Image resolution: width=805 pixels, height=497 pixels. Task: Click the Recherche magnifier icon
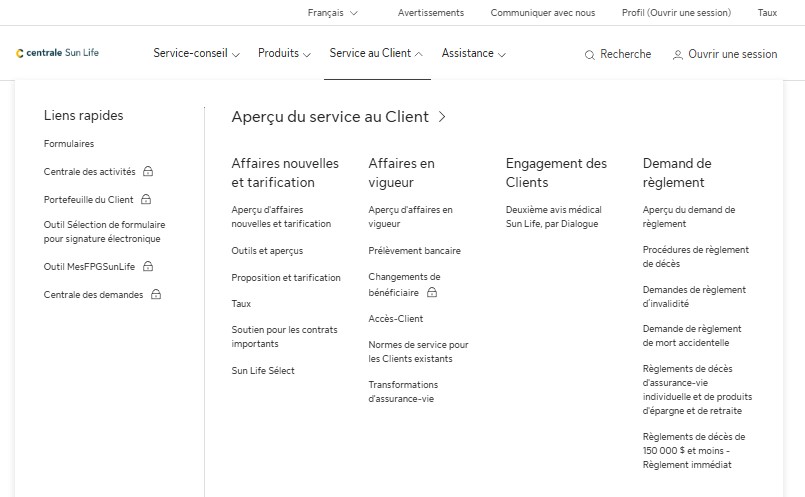coord(590,55)
